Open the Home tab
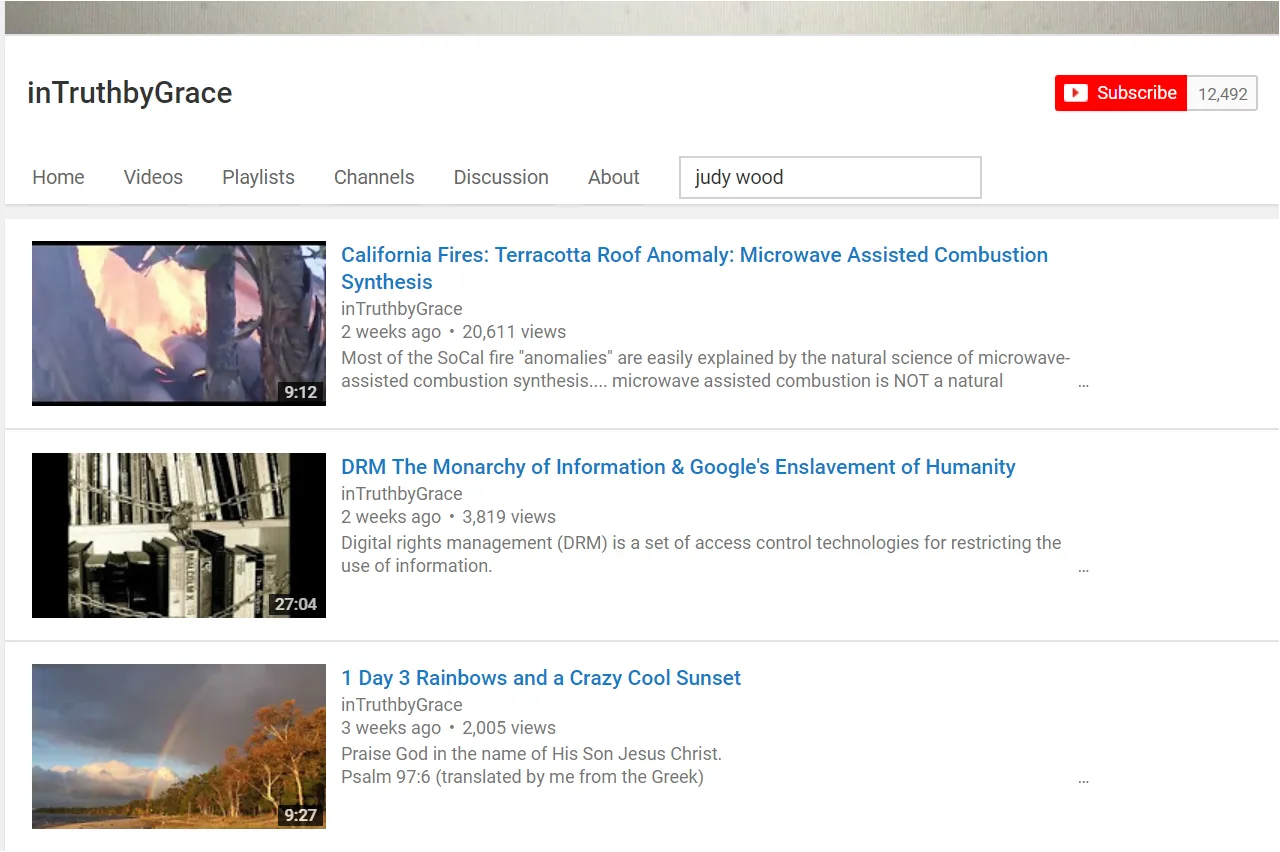The width and height of the screenshot is (1280, 852). click(58, 177)
